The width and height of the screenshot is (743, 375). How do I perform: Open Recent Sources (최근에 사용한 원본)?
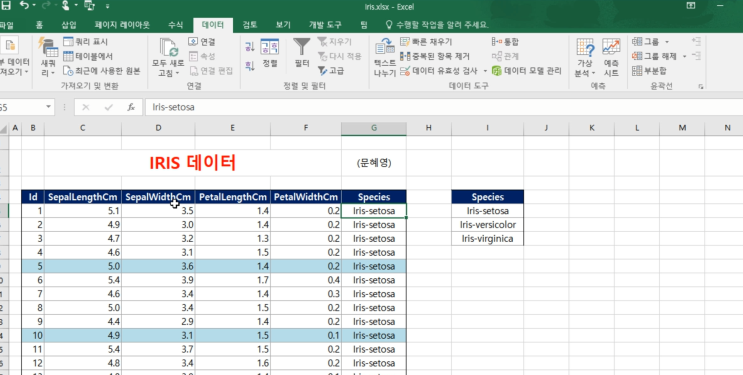pos(102,71)
